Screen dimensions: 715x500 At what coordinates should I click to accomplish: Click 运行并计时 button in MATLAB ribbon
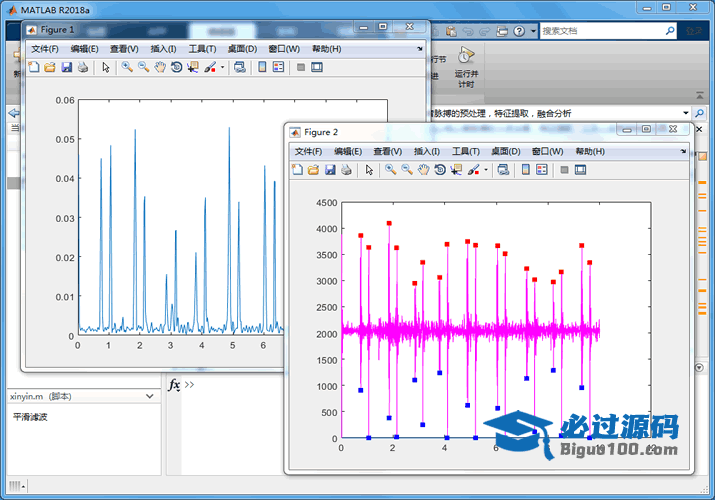[466, 67]
